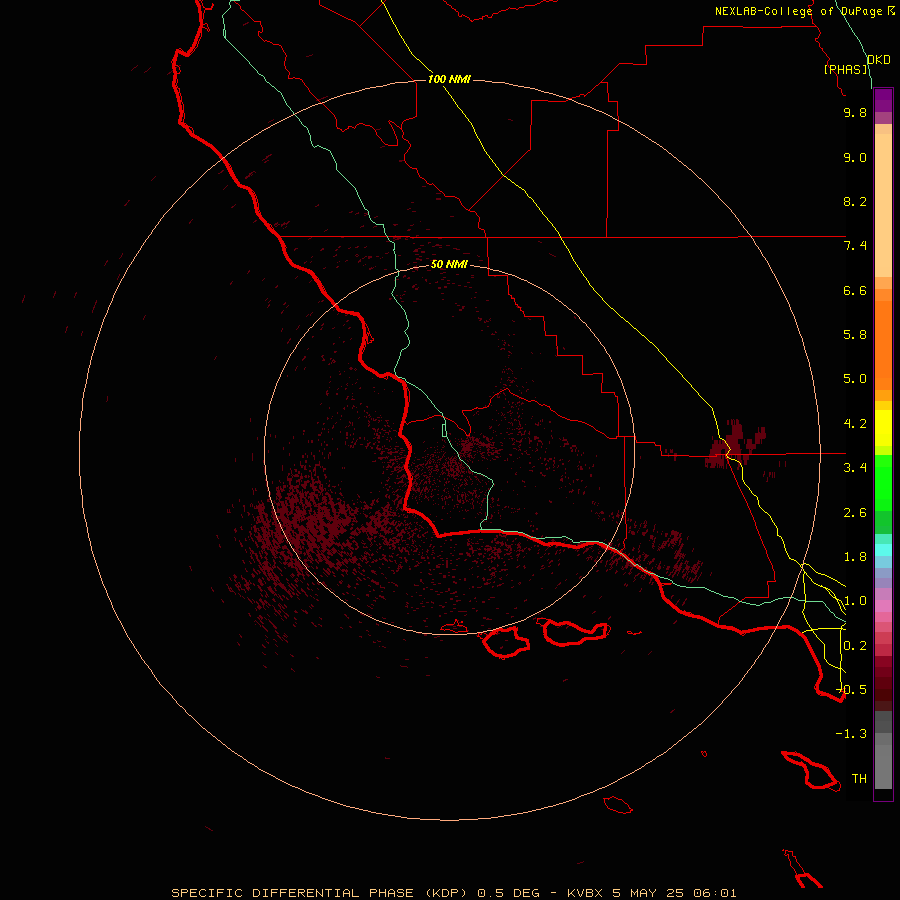
Task: Click the DKD product label
Action: (x=878, y=59)
